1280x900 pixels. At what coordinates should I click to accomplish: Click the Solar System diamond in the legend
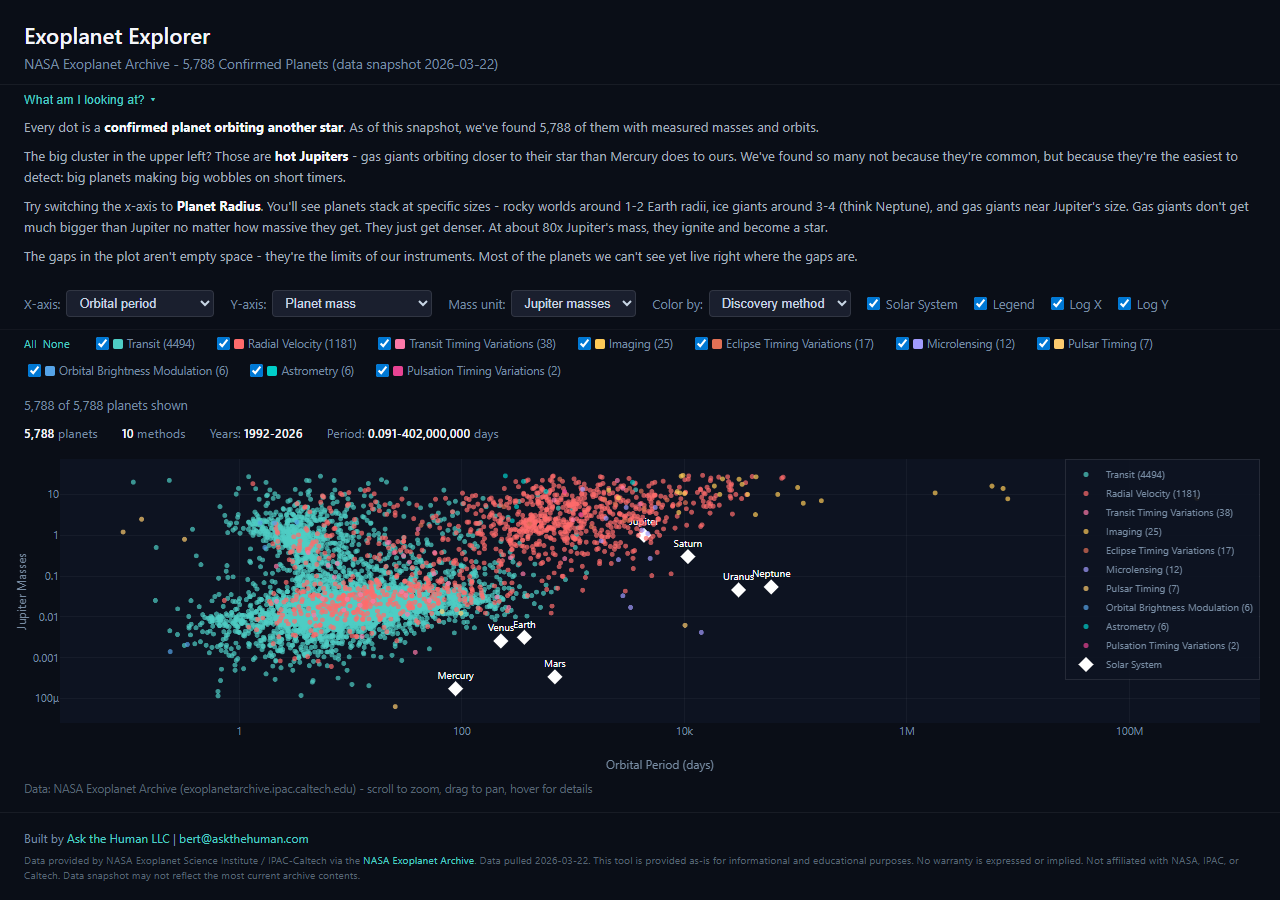pos(1086,664)
